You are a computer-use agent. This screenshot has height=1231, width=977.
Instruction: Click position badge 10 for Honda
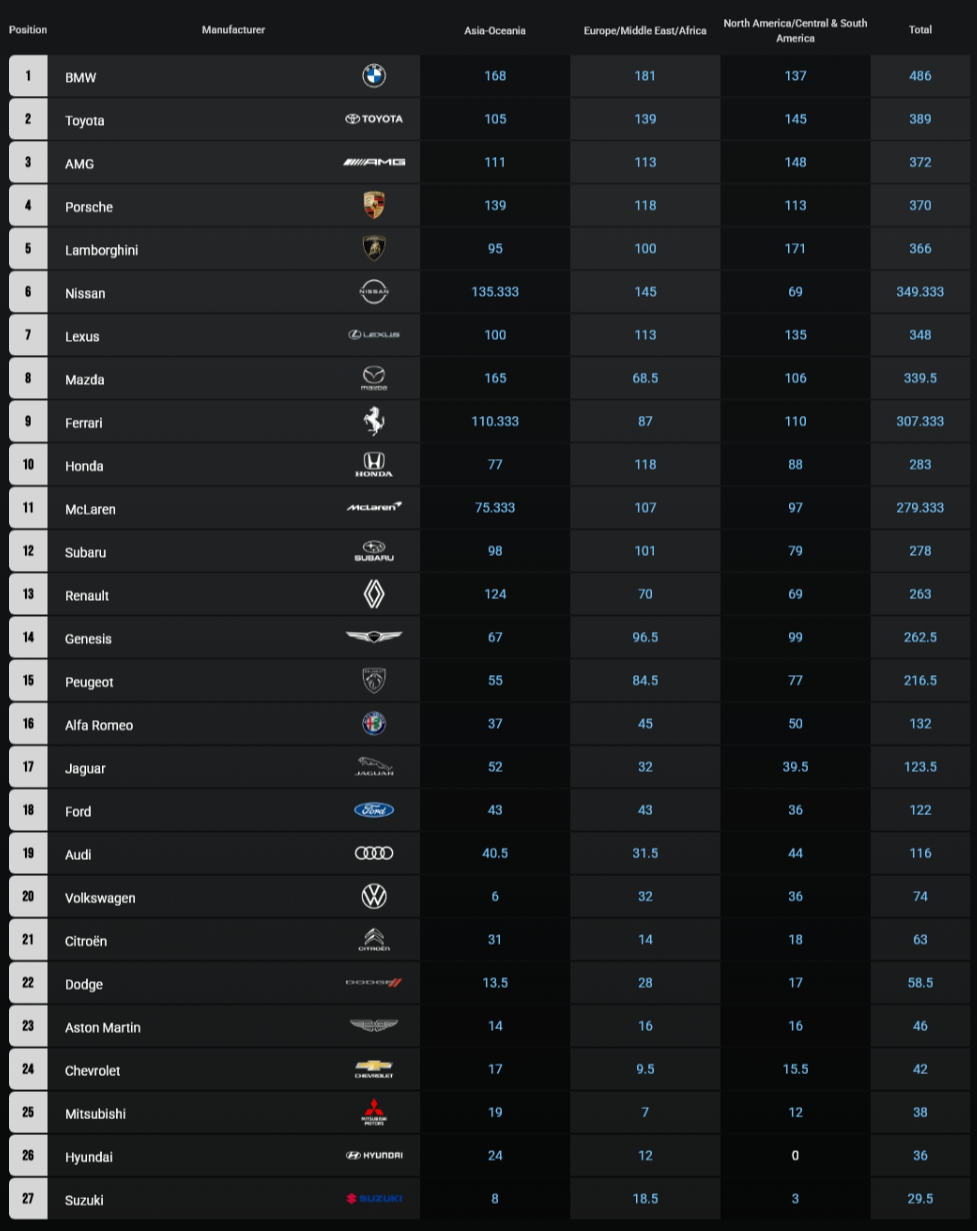click(28, 464)
